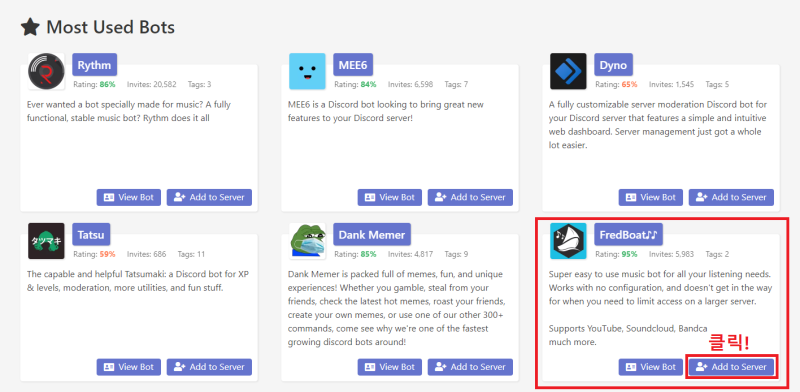Screen dimensions: 800x392
Task: Open the Rythm bot name label
Action: pos(95,65)
